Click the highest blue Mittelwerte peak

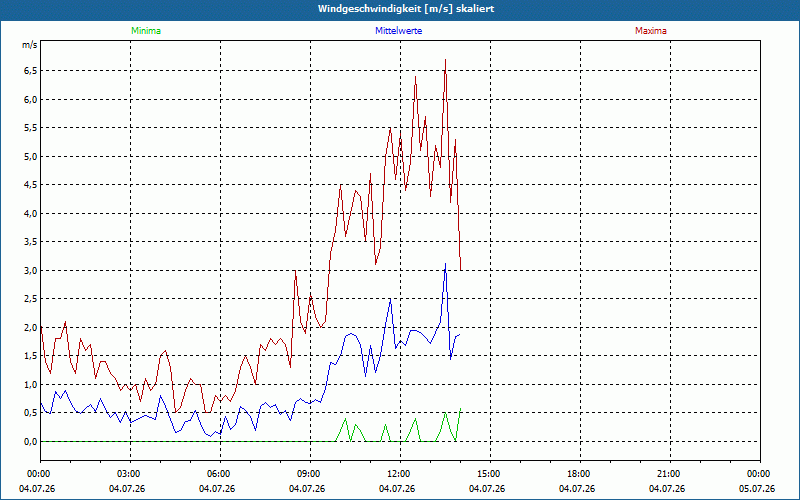coord(445,264)
